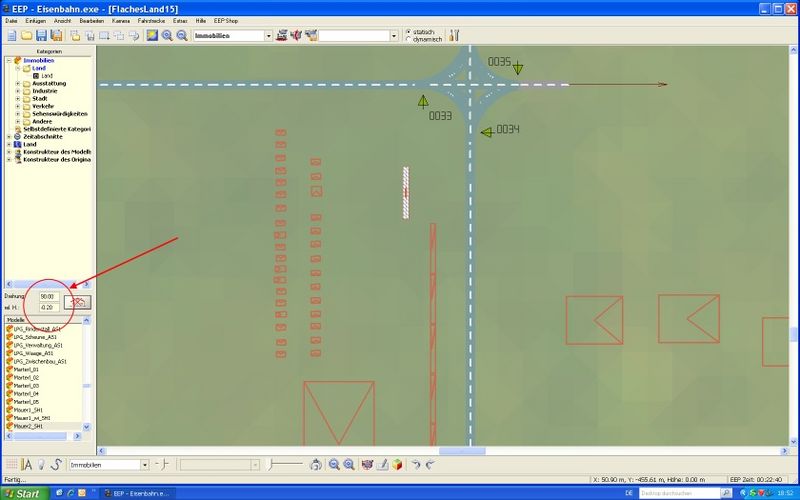Select LPG_Scheune_AS1 in the Modelle list
Screen dimensions: 800x500
click(35, 337)
